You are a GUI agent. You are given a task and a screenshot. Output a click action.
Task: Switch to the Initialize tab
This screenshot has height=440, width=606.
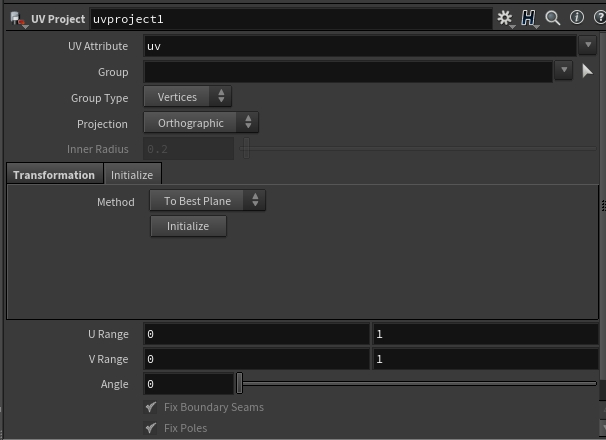[132, 175]
